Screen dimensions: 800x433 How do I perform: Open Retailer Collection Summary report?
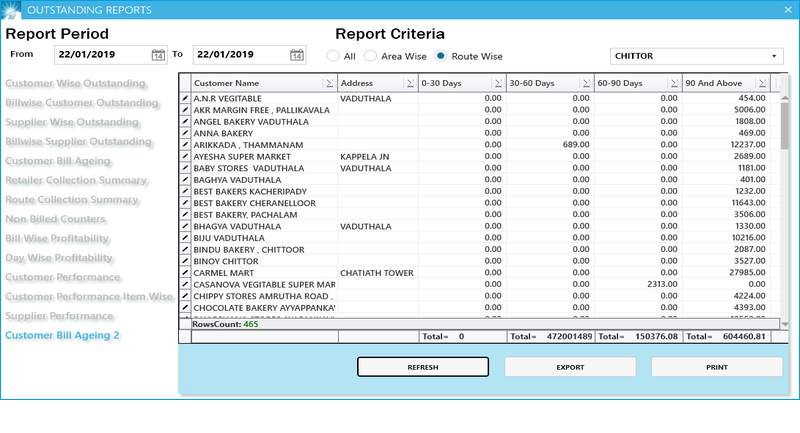[x=76, y=180]
